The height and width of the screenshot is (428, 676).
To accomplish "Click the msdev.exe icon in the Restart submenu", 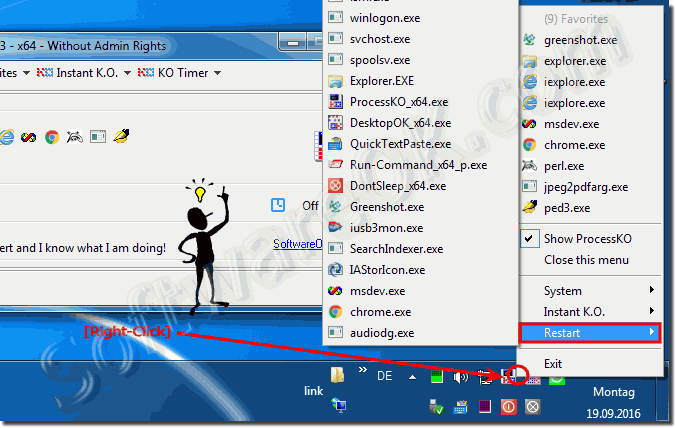I will click(x=335, y=291).
